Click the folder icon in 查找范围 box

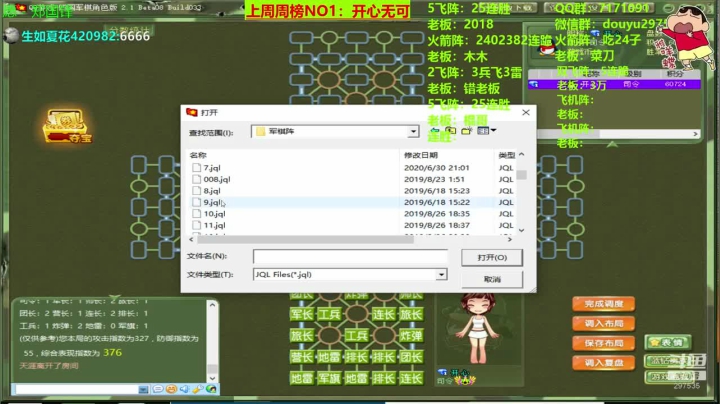[x=260, y=132]
